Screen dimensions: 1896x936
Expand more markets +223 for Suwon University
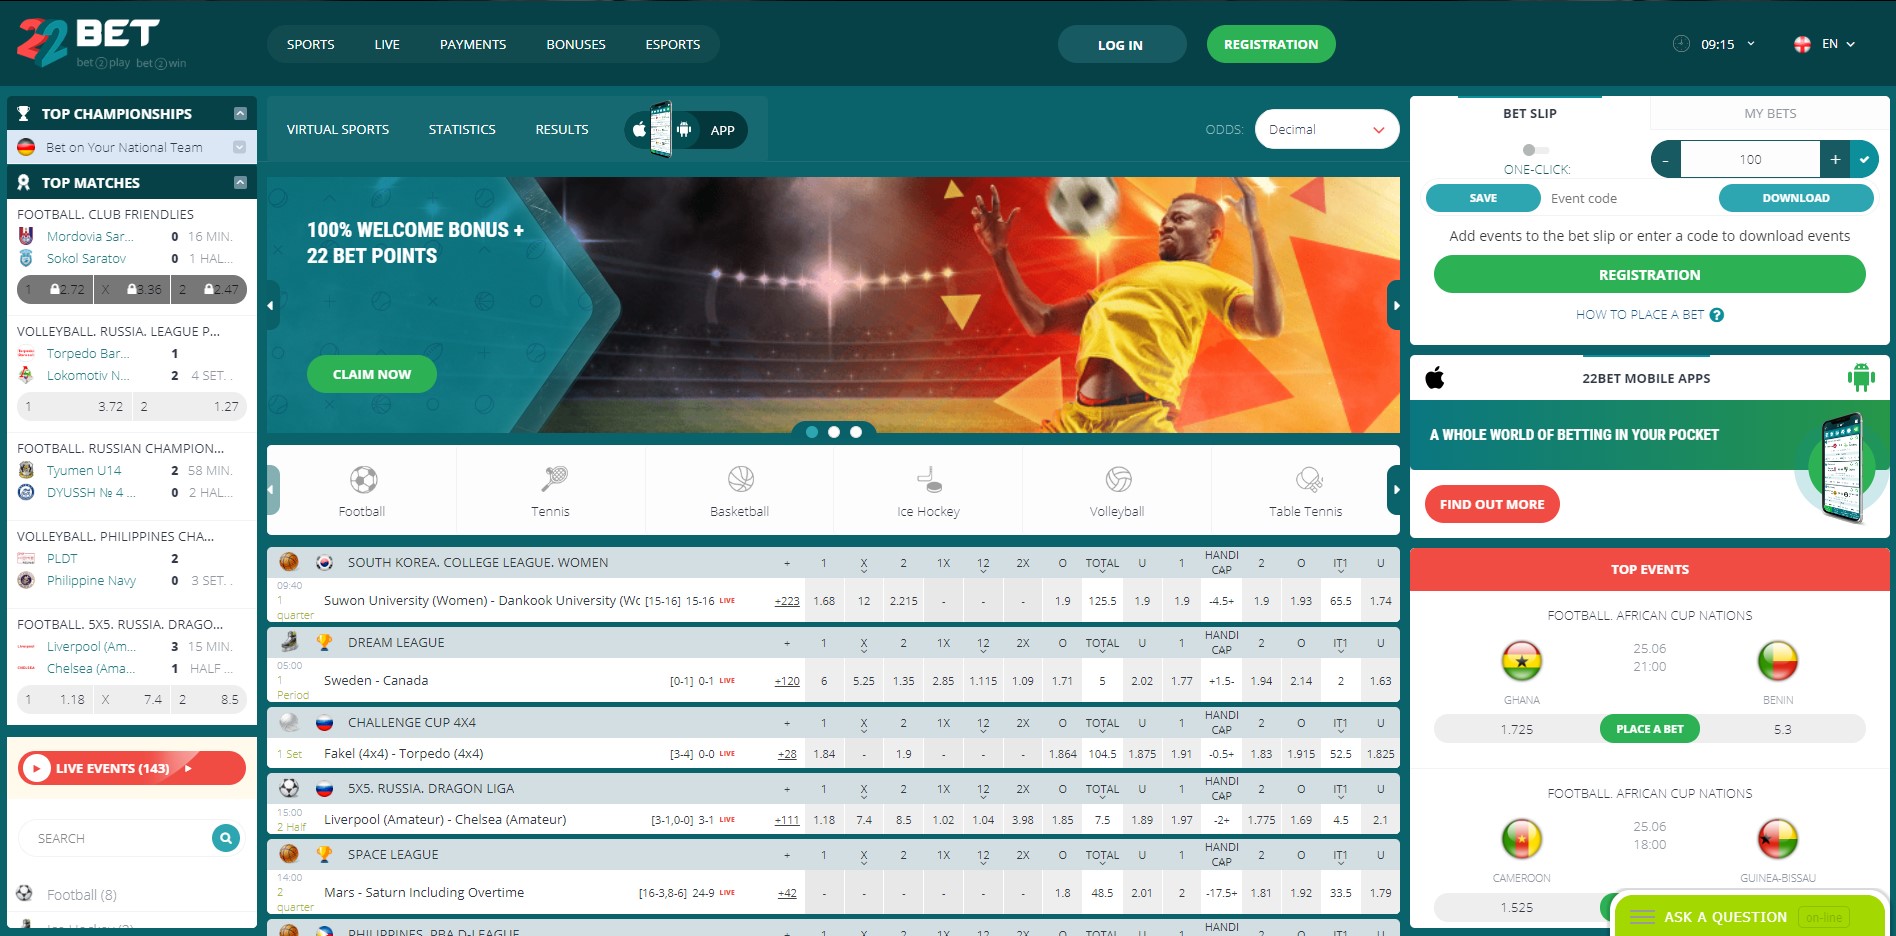(x=787, y=601)
